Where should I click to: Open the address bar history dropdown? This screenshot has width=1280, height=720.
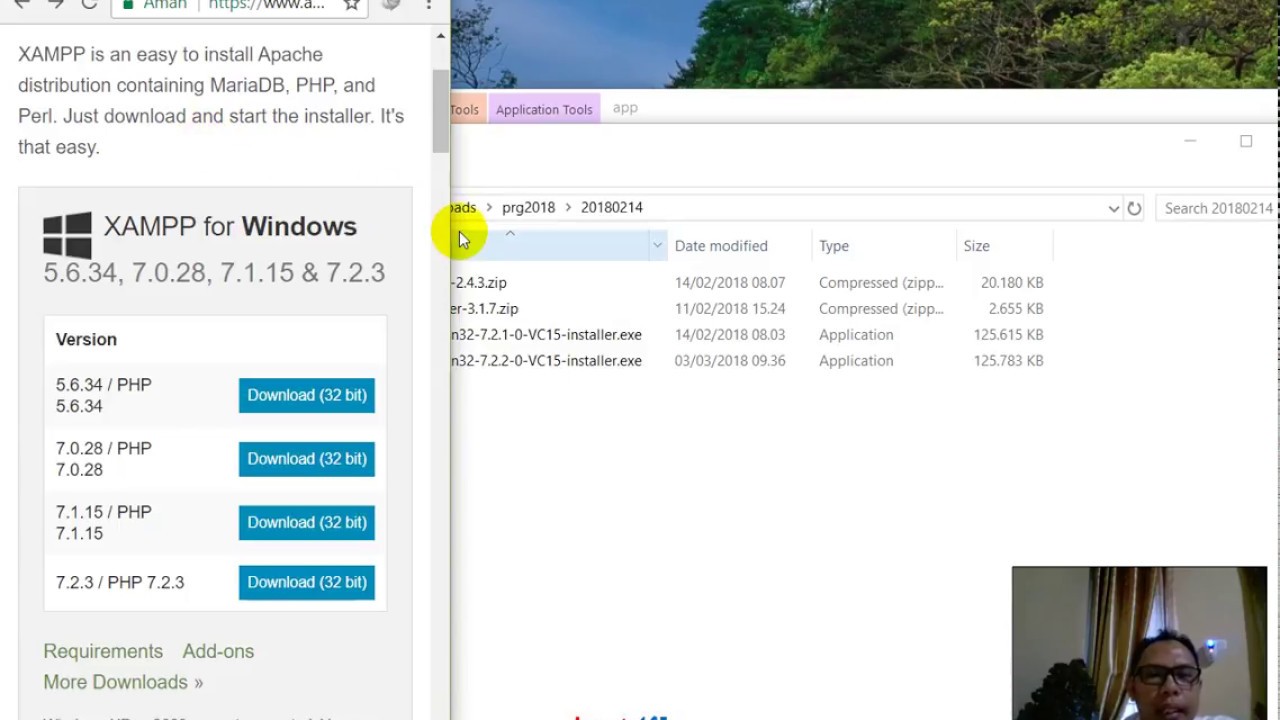(1113, 208)
